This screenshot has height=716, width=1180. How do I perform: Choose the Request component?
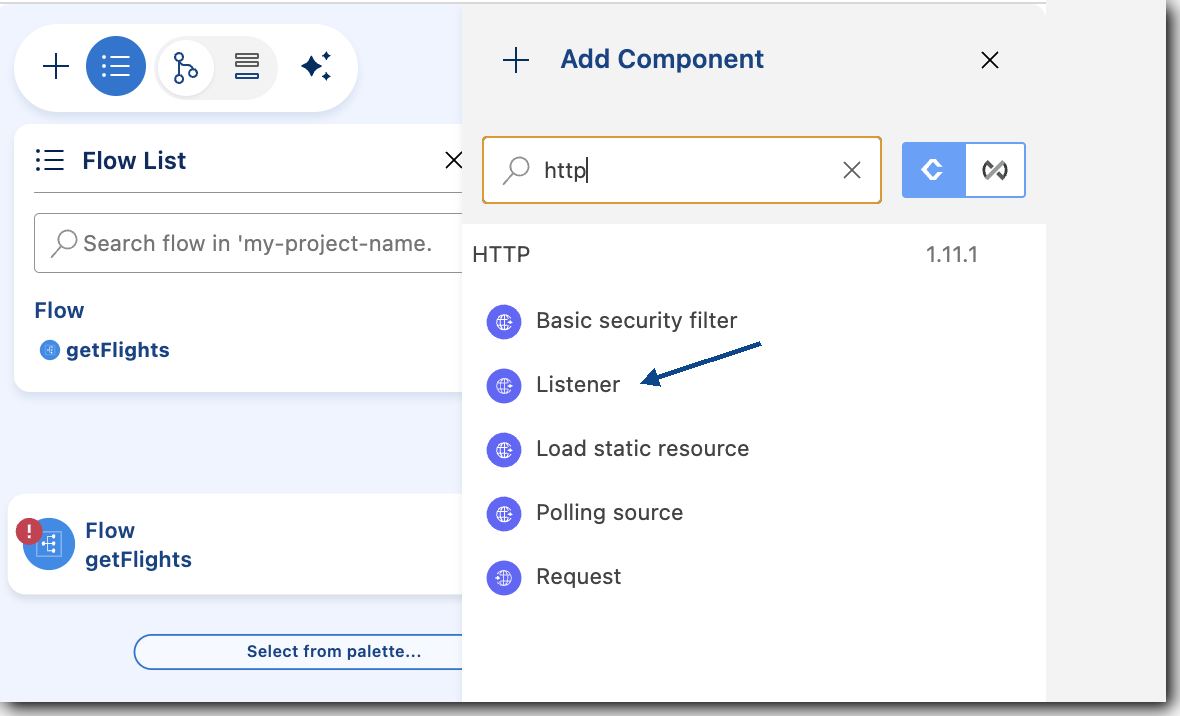pos(579,577)
